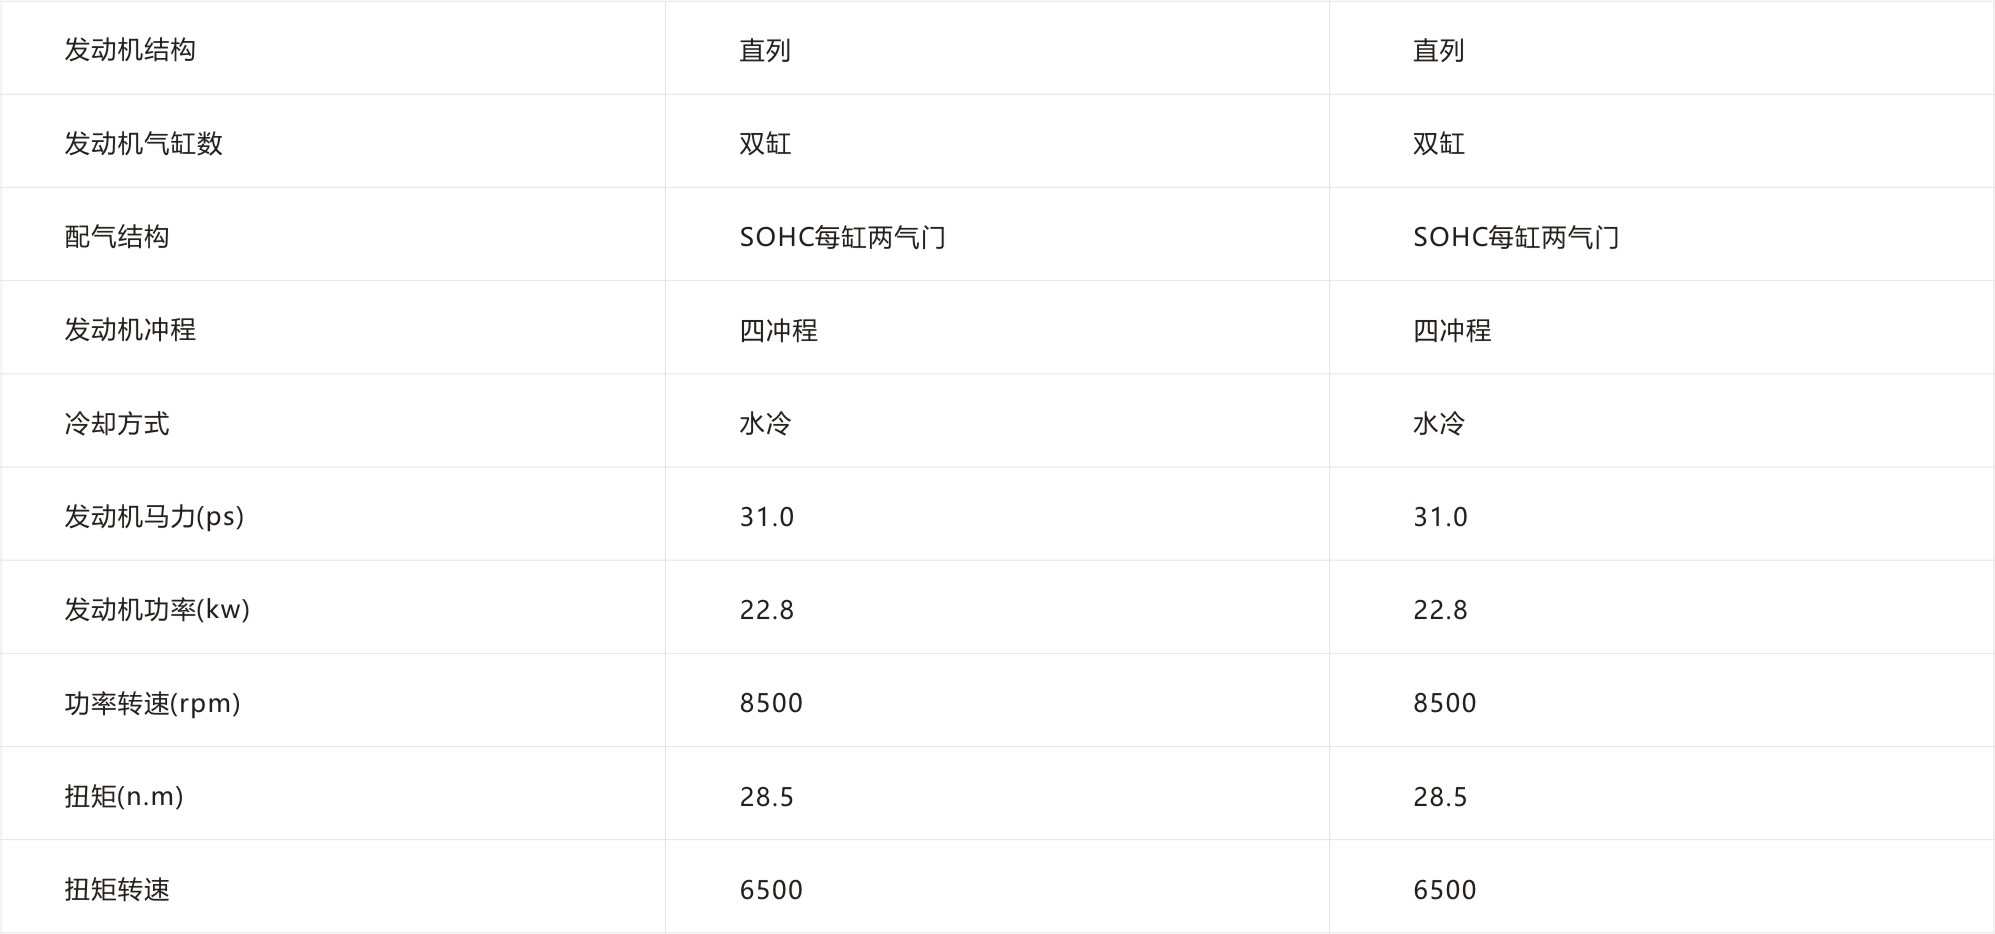Click the 发动机结构 row label
This screenshot has height=934, width=1995.
[x=130, y=50]
